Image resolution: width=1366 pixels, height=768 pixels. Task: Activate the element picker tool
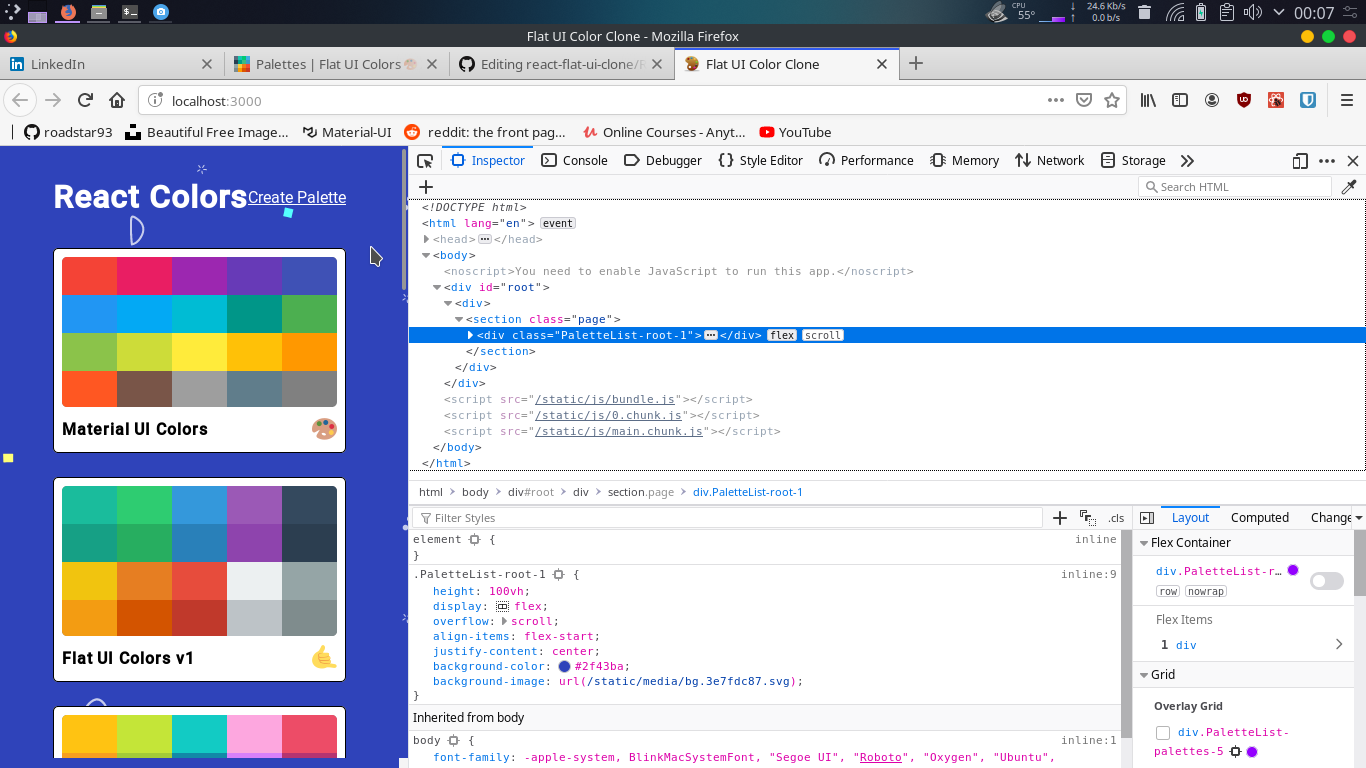point(425,160)
